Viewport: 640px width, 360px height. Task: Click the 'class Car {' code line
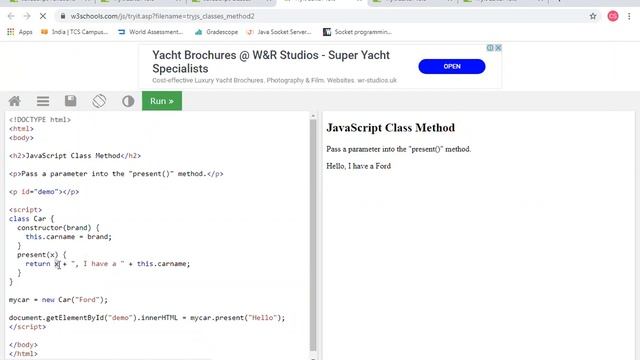click(x=31, y=219)
